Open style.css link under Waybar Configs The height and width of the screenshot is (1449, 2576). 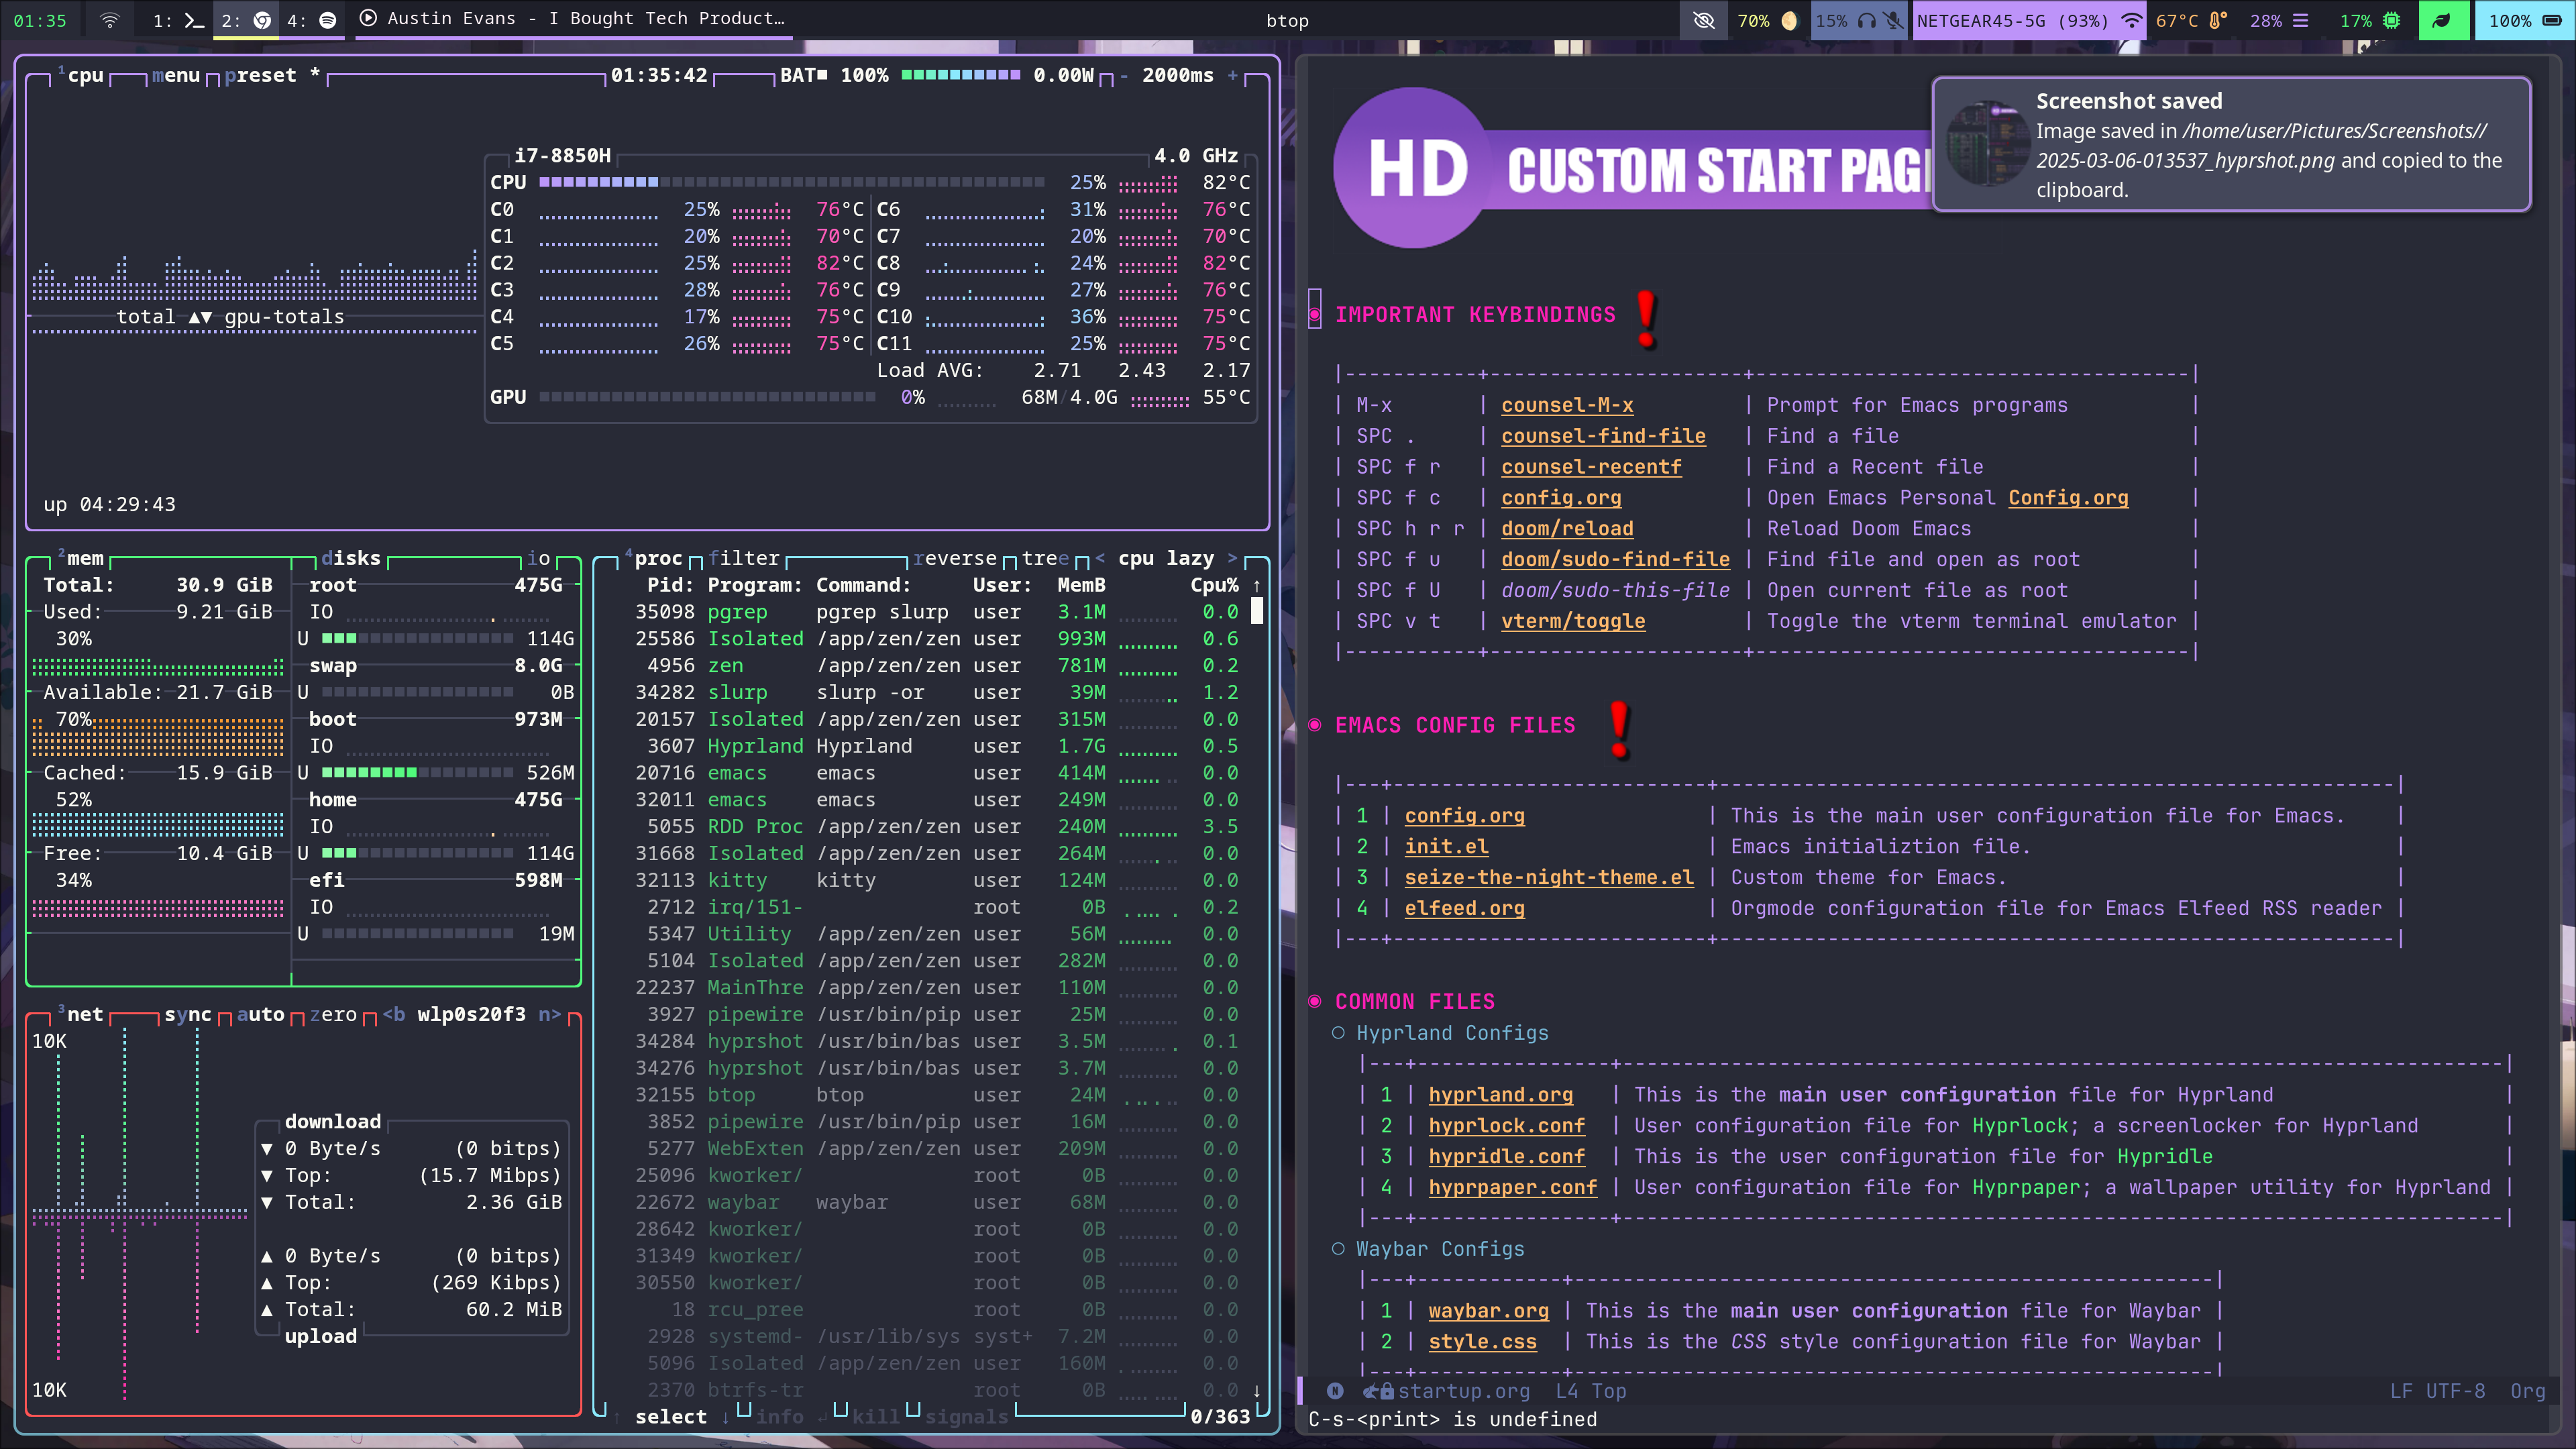[x=1482, y=1342]
